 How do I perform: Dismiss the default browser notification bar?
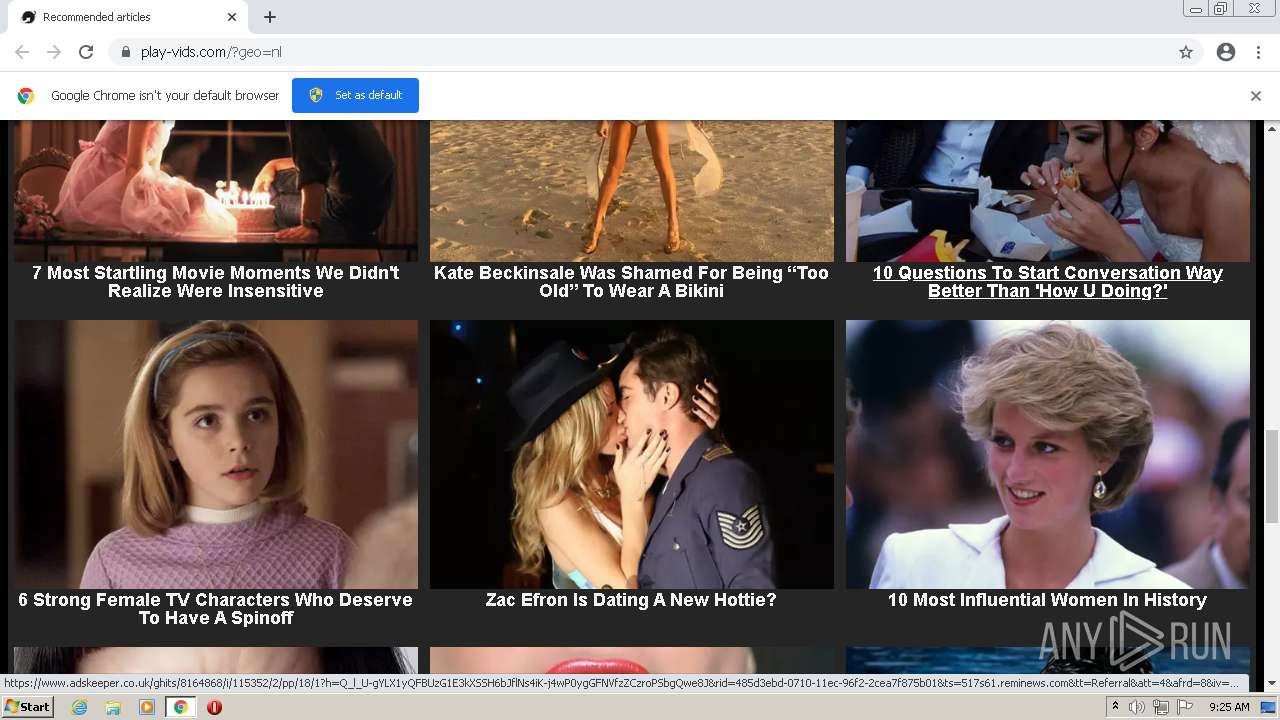tap(1256, 96)
